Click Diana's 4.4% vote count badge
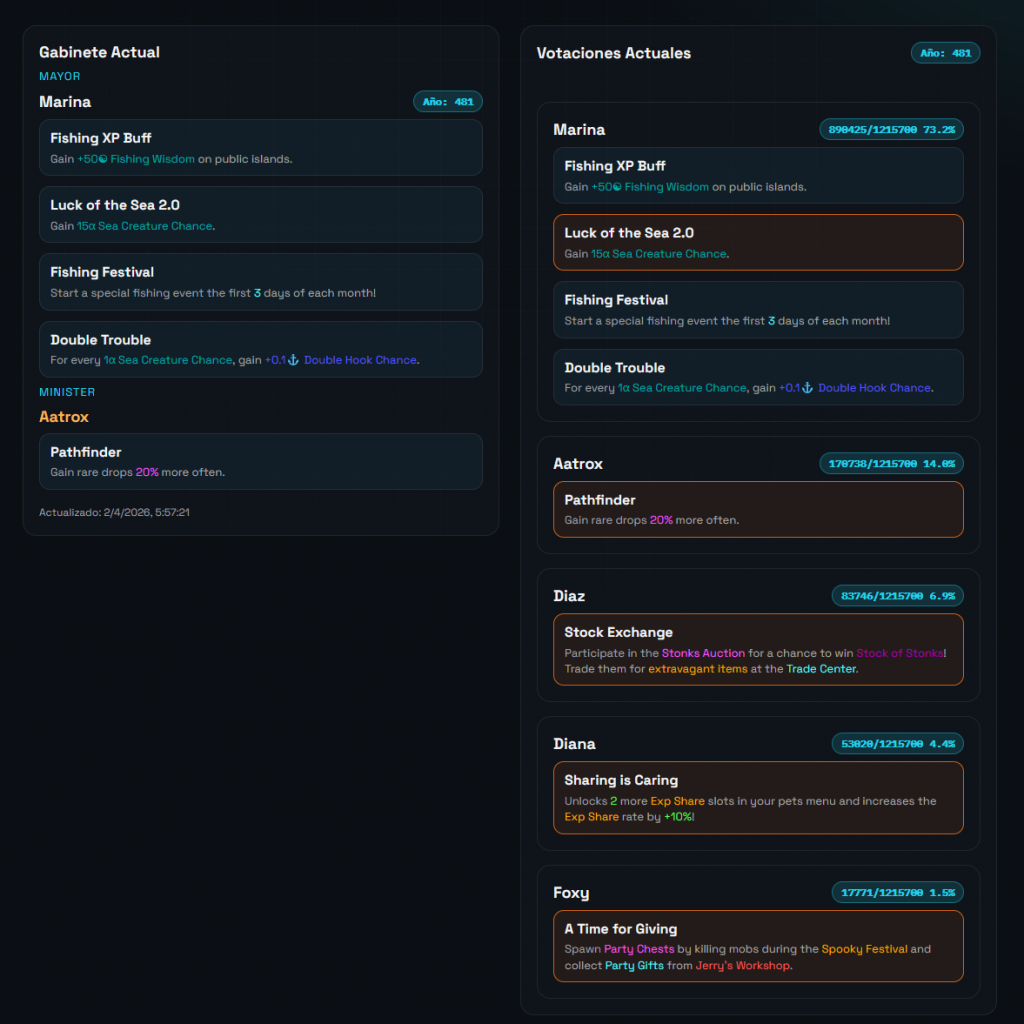This screenshot has height=1024, width=1024. point(897,744)
